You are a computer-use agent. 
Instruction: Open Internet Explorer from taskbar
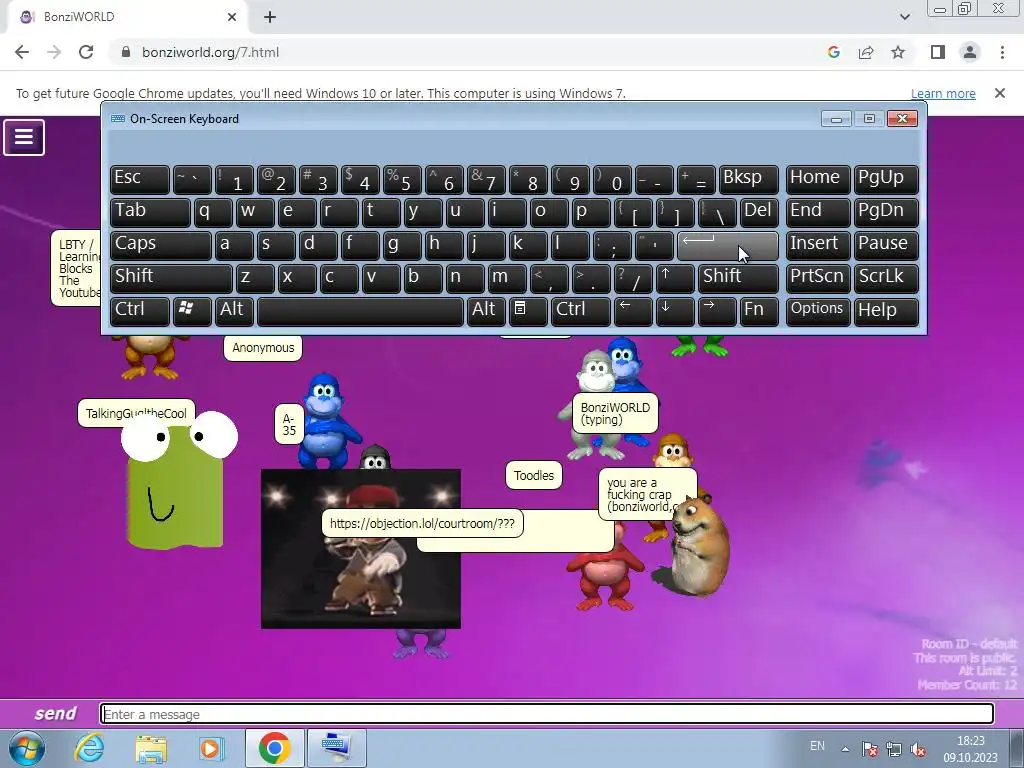pos(89,748)
